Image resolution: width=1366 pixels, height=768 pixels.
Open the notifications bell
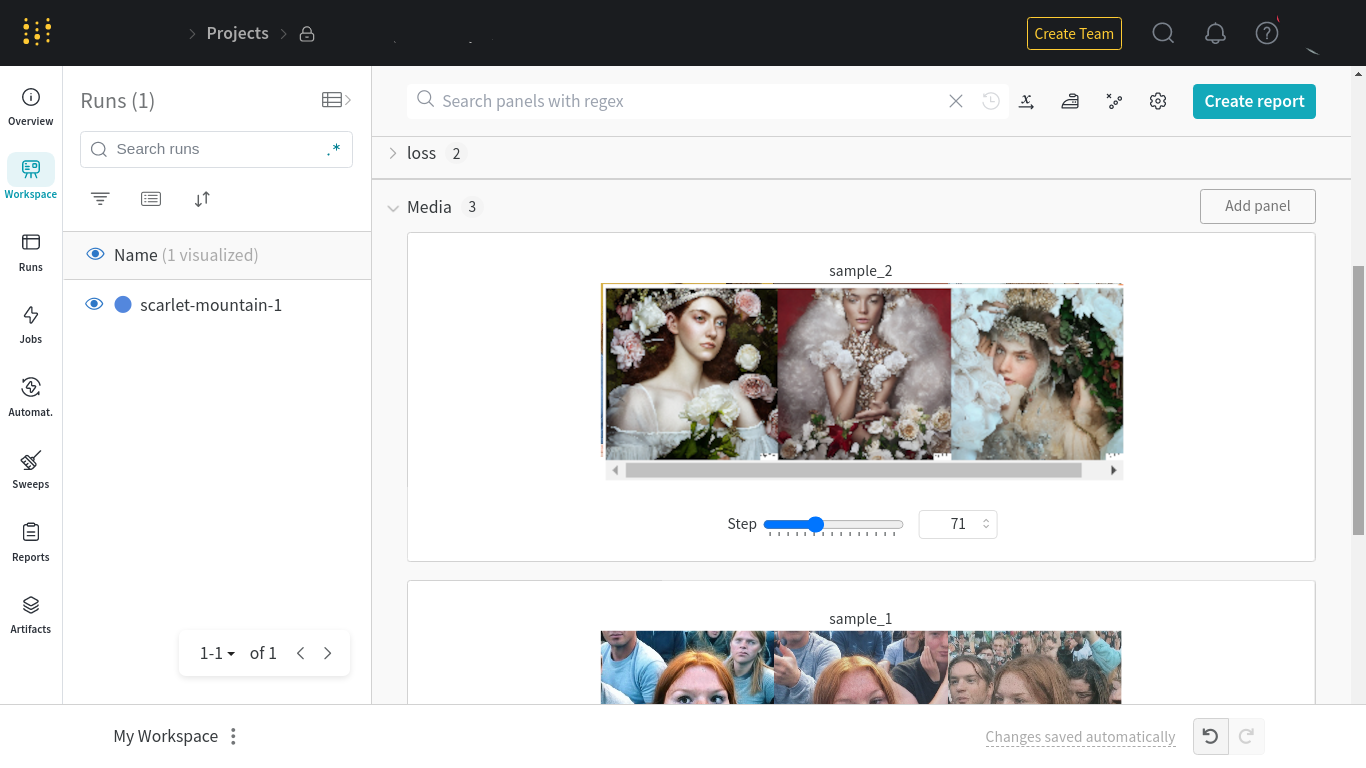[x=1215, y=33]
